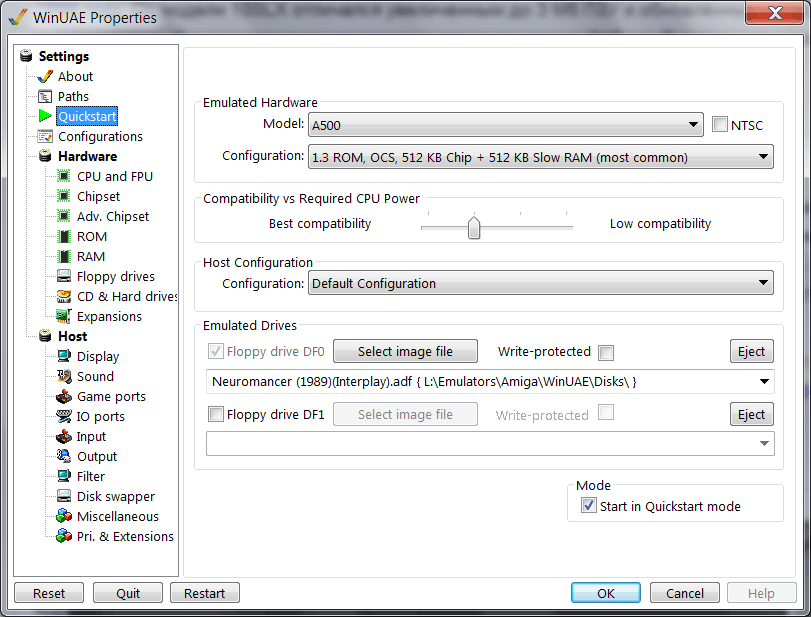
Task: Open the DF0 Neuromancer image path dropdown
Action: (490, 382)
